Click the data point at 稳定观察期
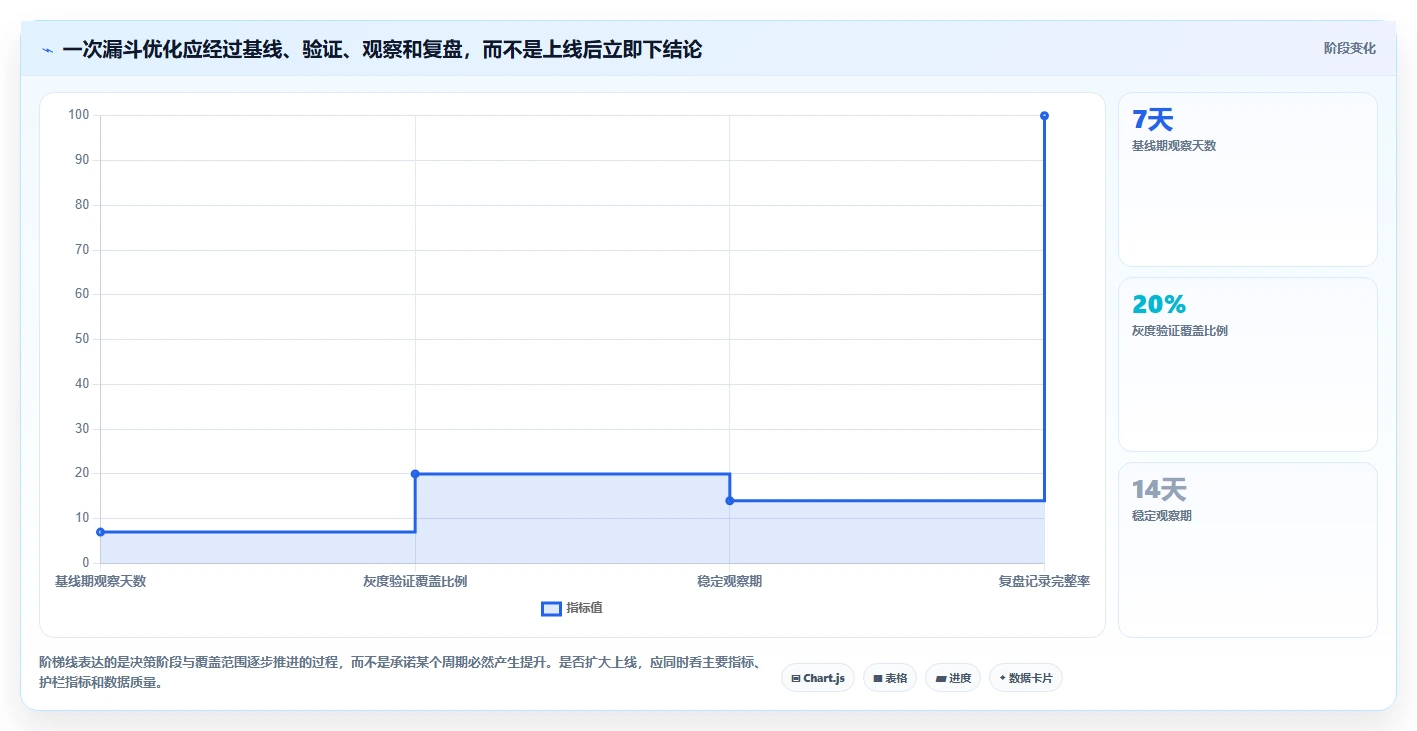The height and width of the screenshot is (731, 1417). (x=729, y=500)
